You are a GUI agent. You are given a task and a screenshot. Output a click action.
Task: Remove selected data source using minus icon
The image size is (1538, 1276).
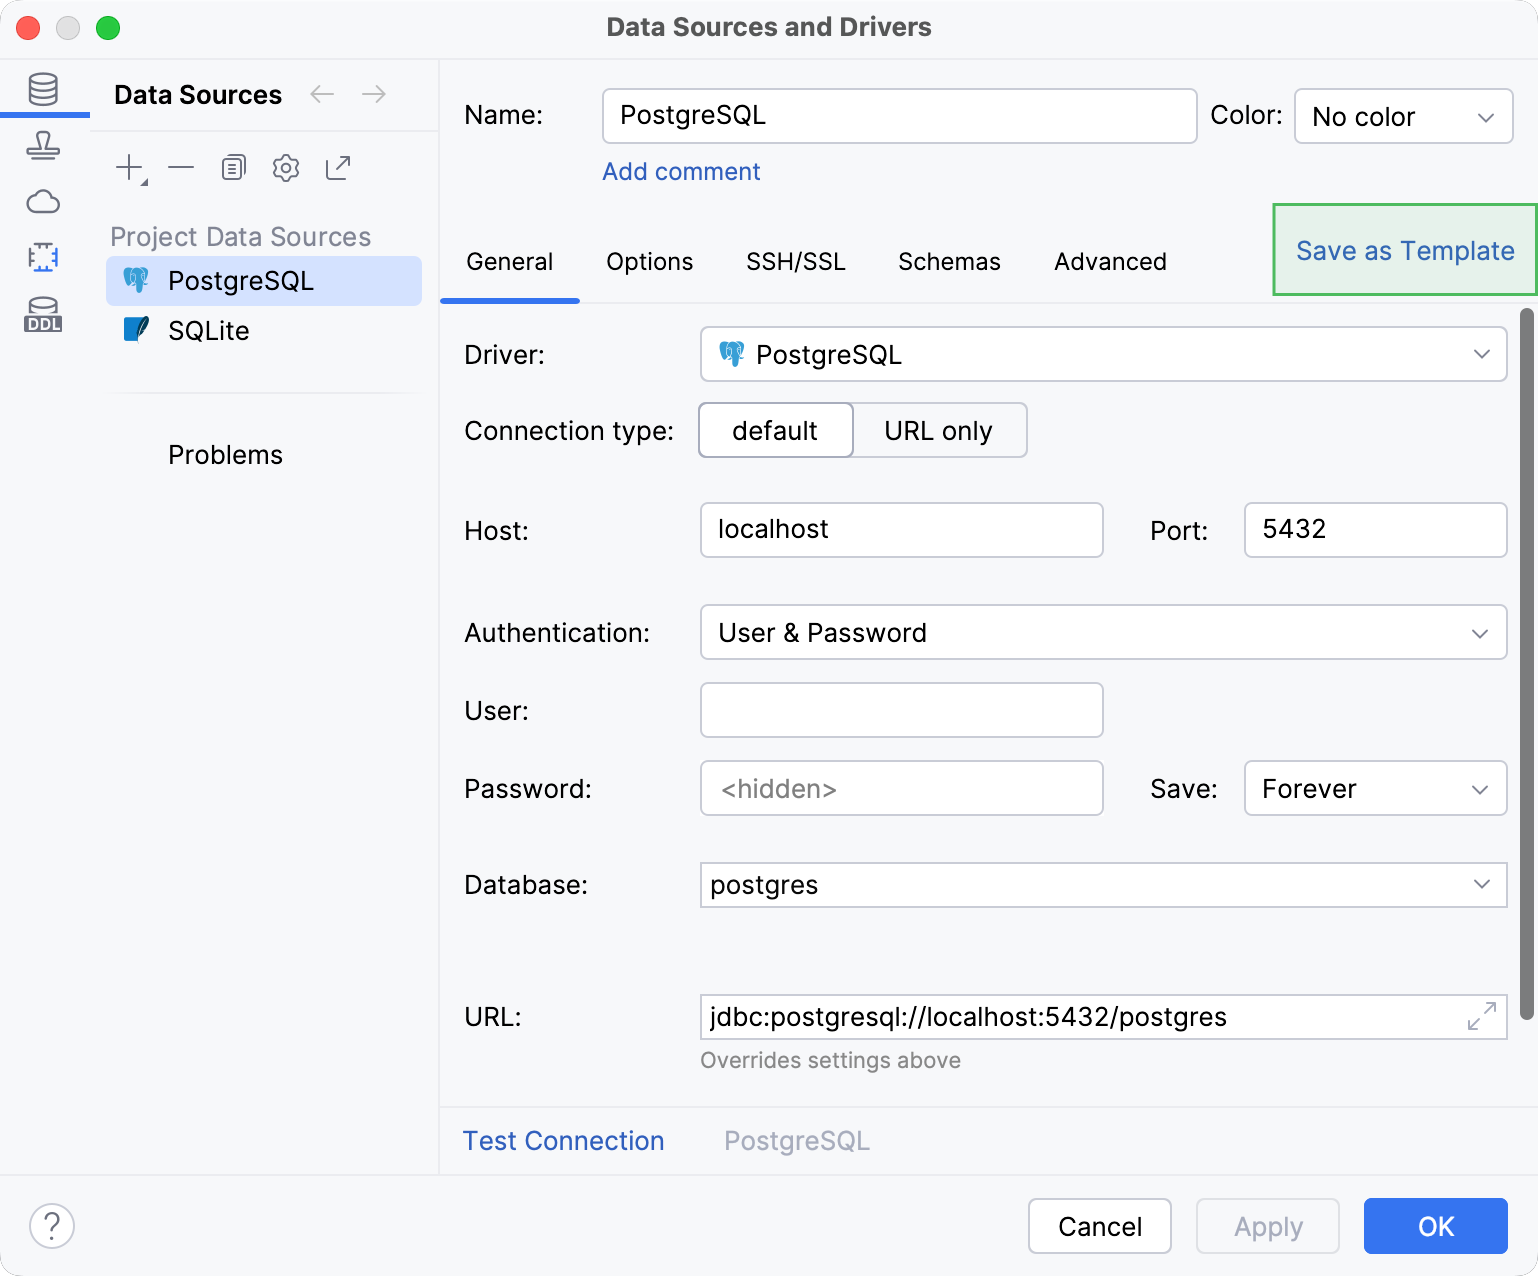click(x=181, y=167)
